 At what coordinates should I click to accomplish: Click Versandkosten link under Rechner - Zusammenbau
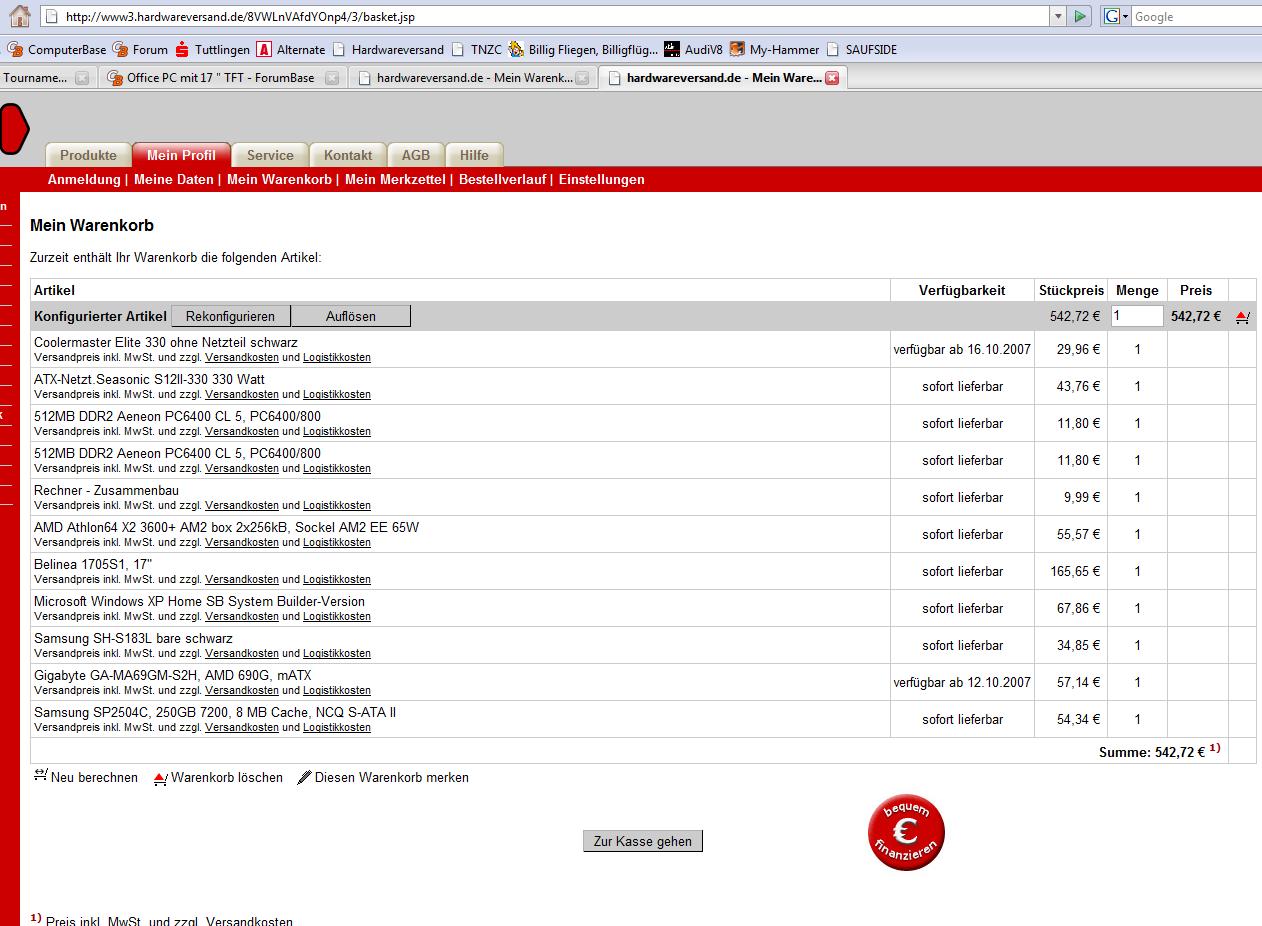tap(242, 505)
